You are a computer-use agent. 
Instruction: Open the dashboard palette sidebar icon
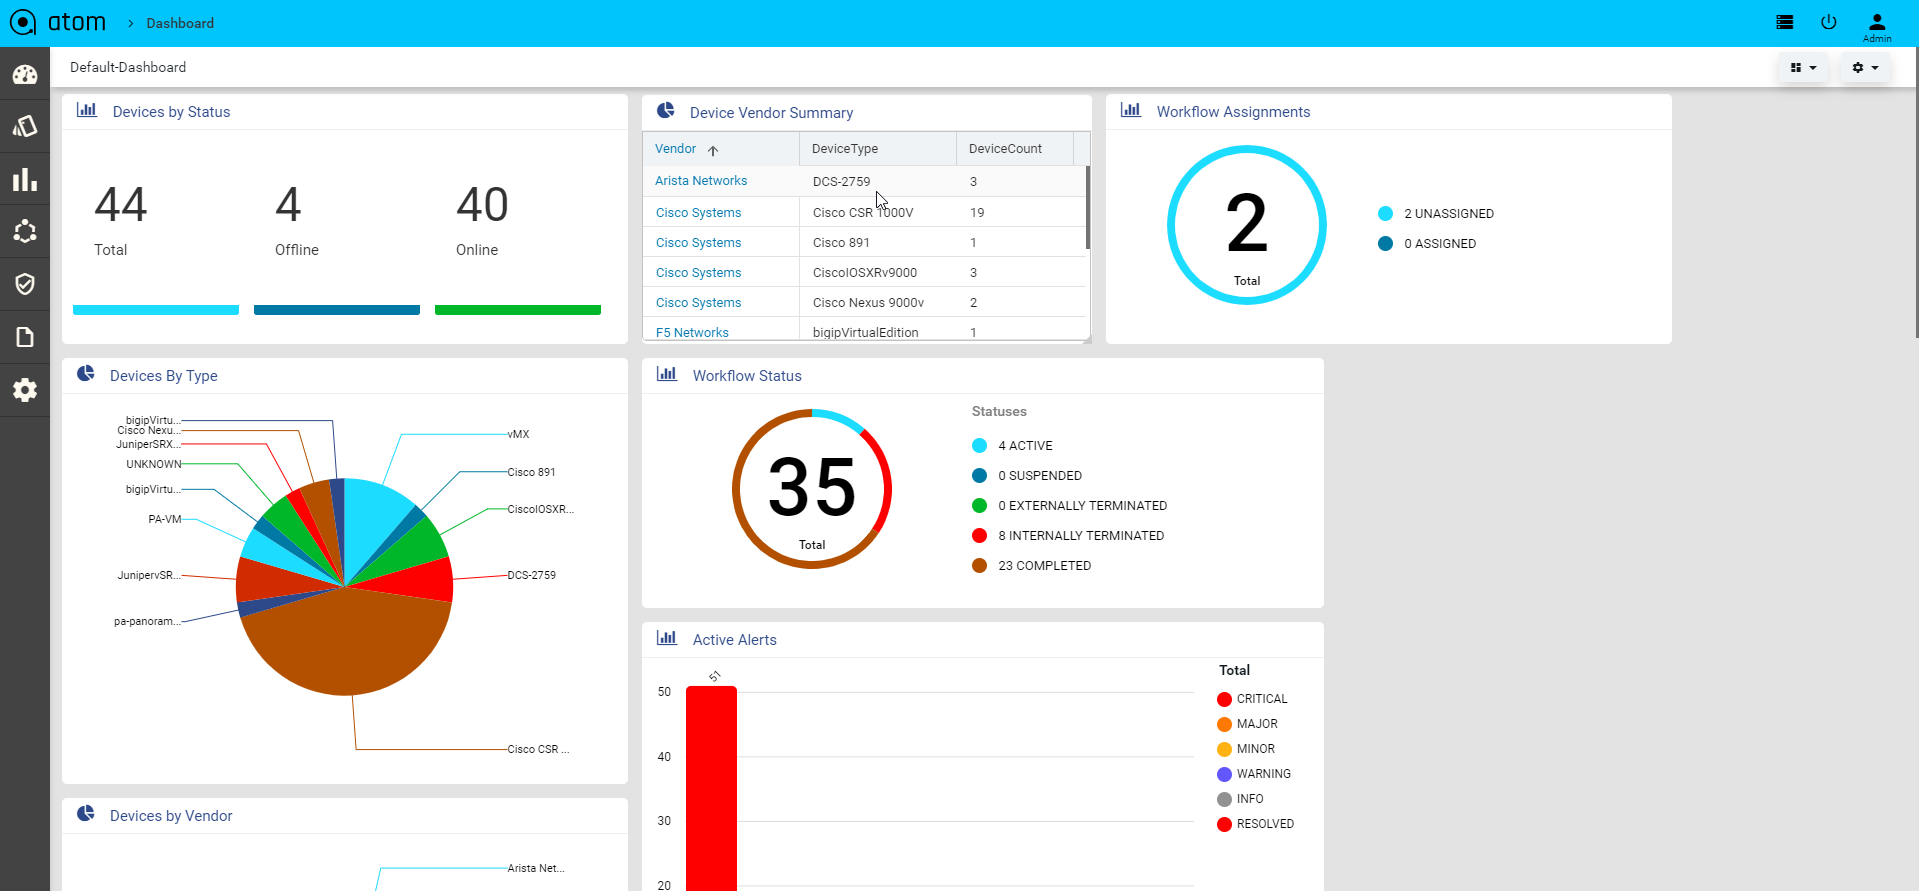tap(25, 75)
